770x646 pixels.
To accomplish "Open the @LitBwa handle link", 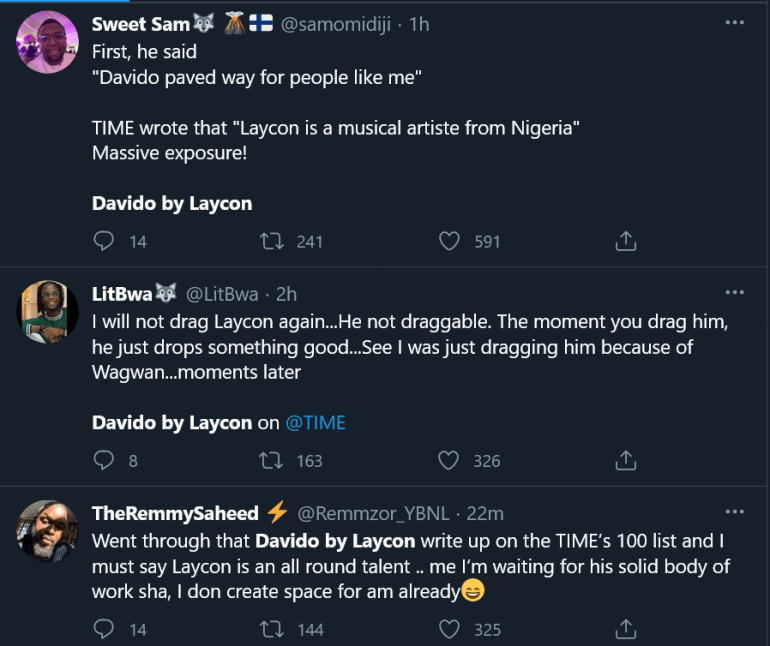I will click(222, 293).
